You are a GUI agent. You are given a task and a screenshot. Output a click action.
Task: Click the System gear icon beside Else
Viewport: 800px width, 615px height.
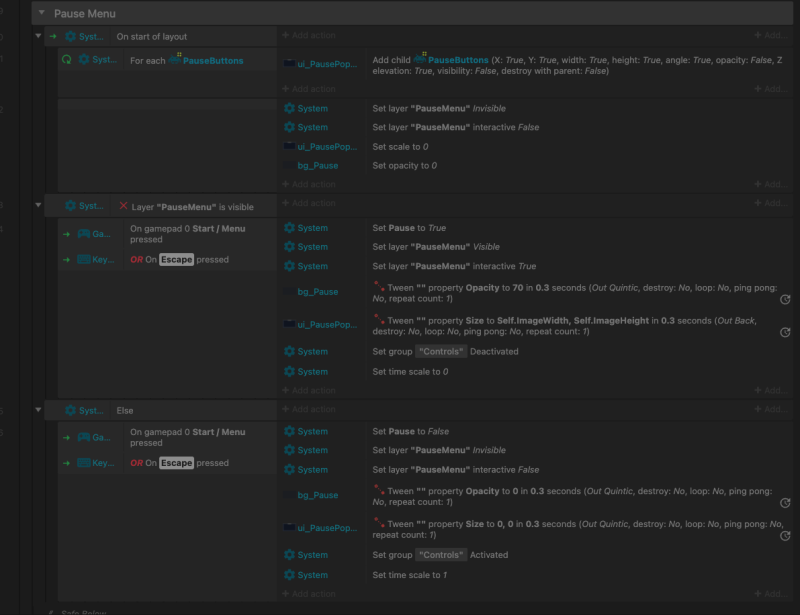tap(70, 410)
